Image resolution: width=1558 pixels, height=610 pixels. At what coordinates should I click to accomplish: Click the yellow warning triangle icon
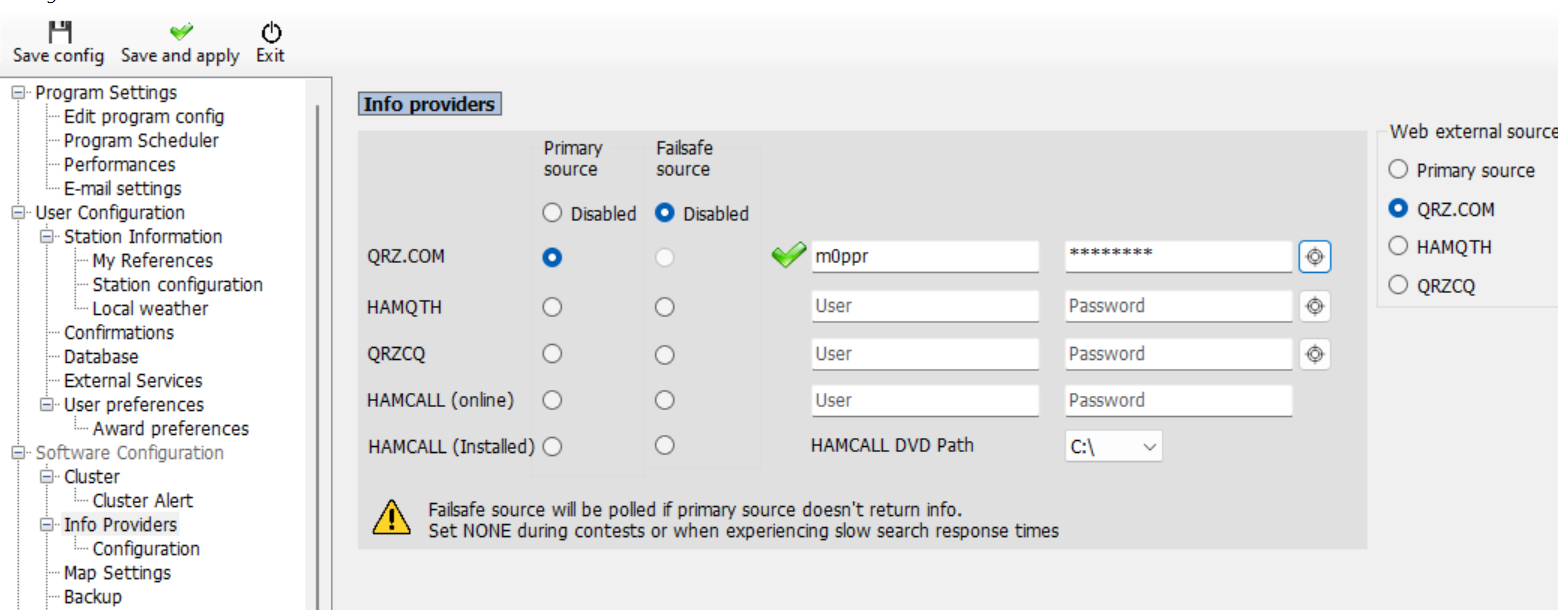click(392, 516)
